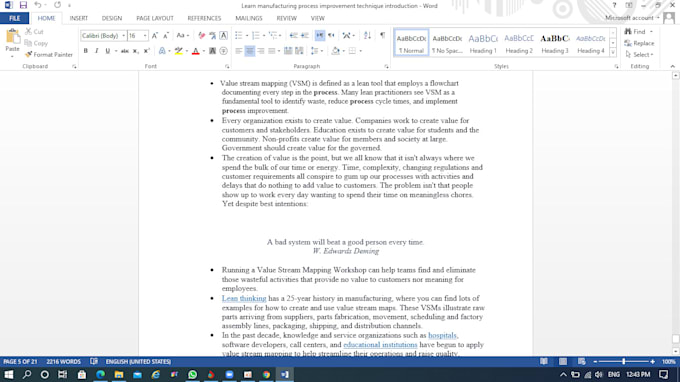680x382 pixels.
Task: Toggle Show/Hide paragraph marks
Action: pyautogui.click(x=382, y=36)
